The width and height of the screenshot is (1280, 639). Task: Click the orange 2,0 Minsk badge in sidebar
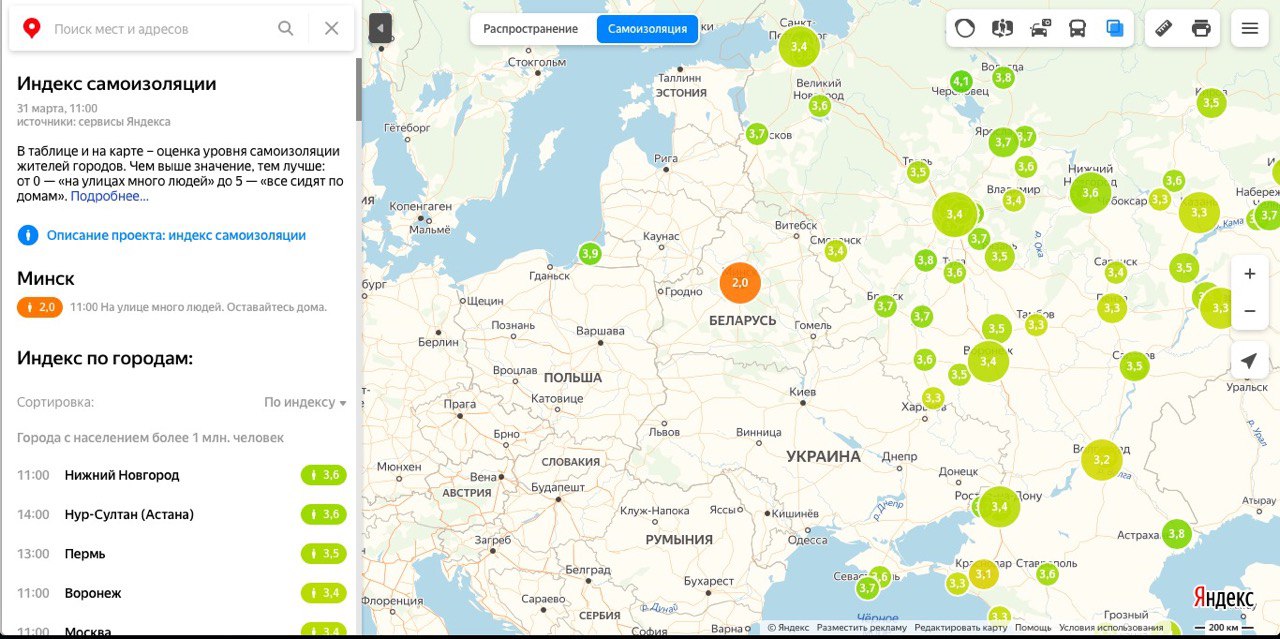pyautogui.click(x=39, y=307)
